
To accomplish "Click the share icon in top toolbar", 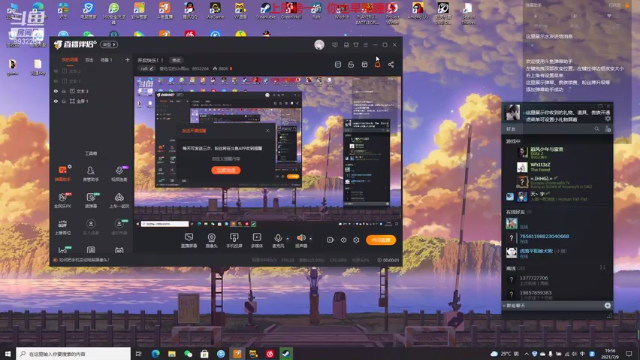I will [391, 64].
